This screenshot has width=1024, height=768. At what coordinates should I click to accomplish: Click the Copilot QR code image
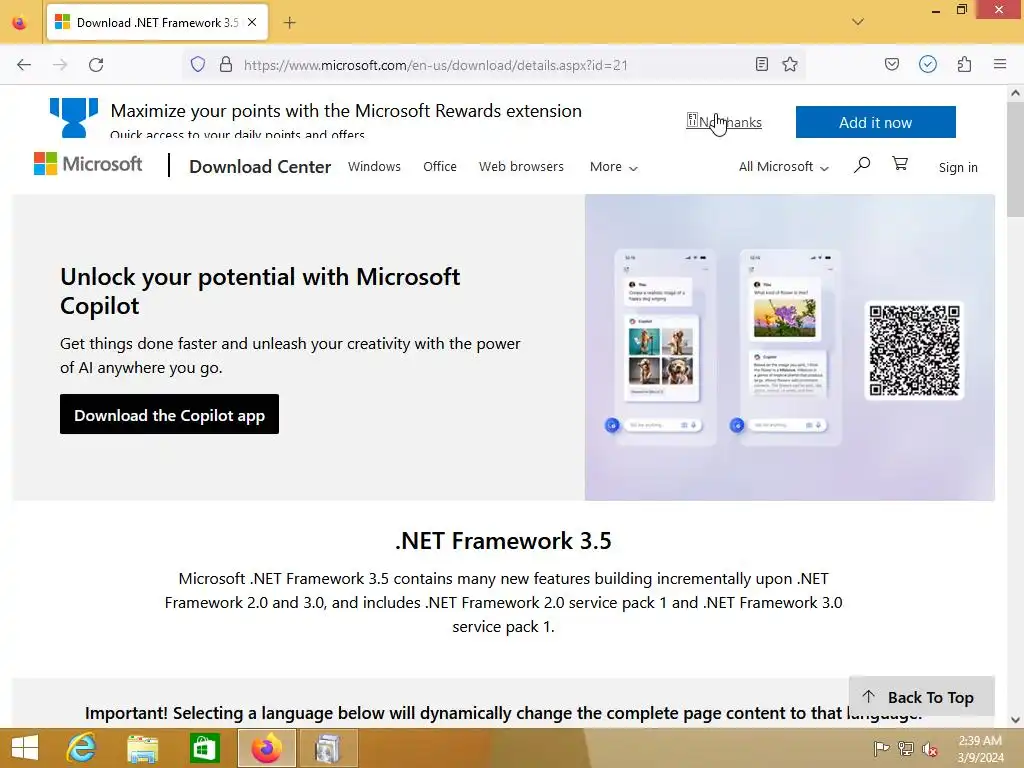(914, 351)
